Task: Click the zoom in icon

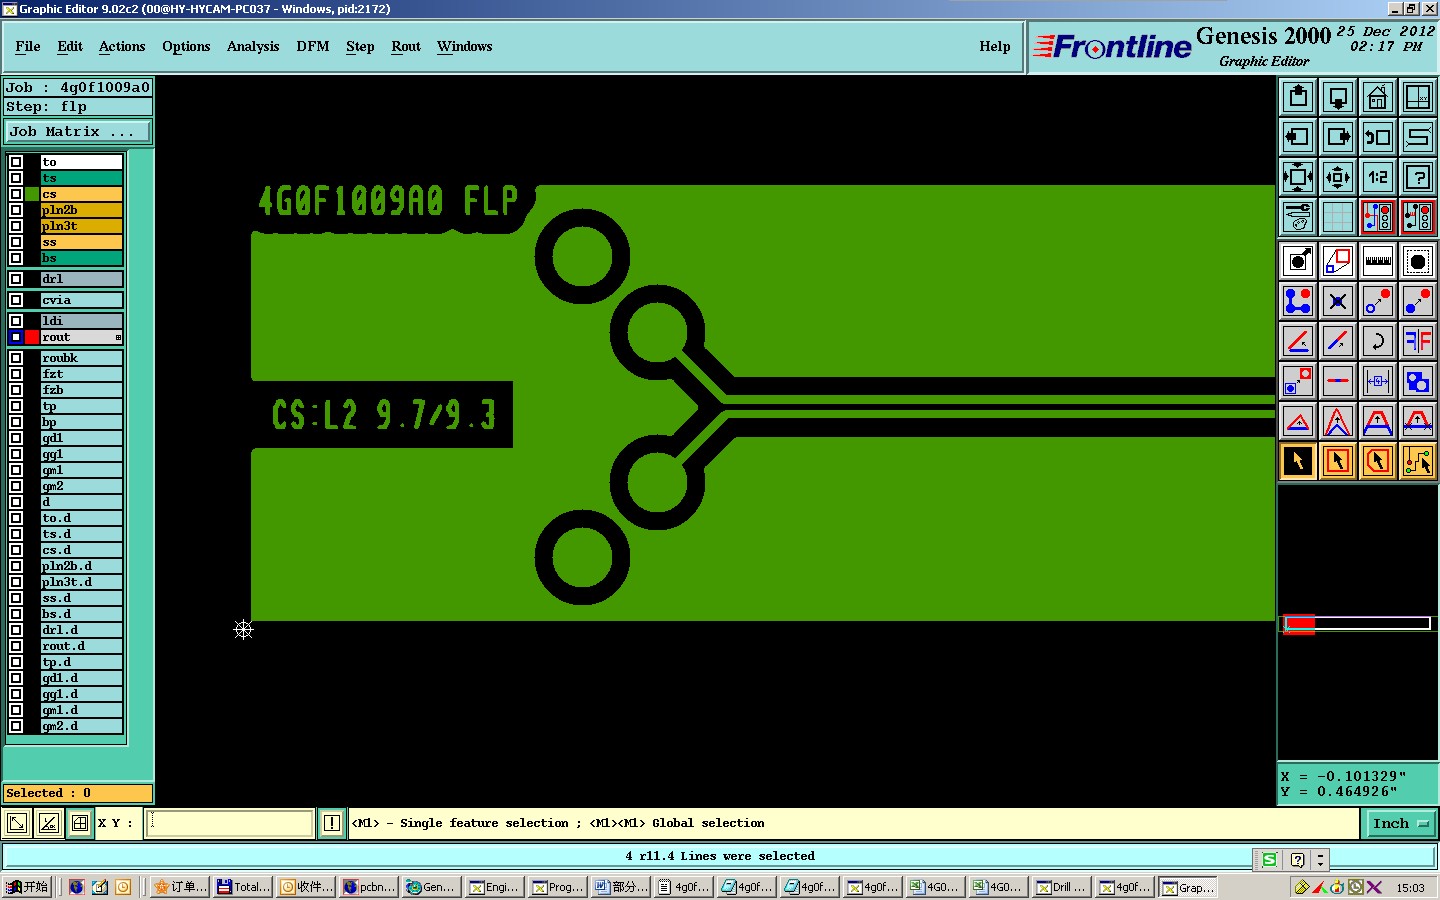Action: click(x=1298, y=177)
